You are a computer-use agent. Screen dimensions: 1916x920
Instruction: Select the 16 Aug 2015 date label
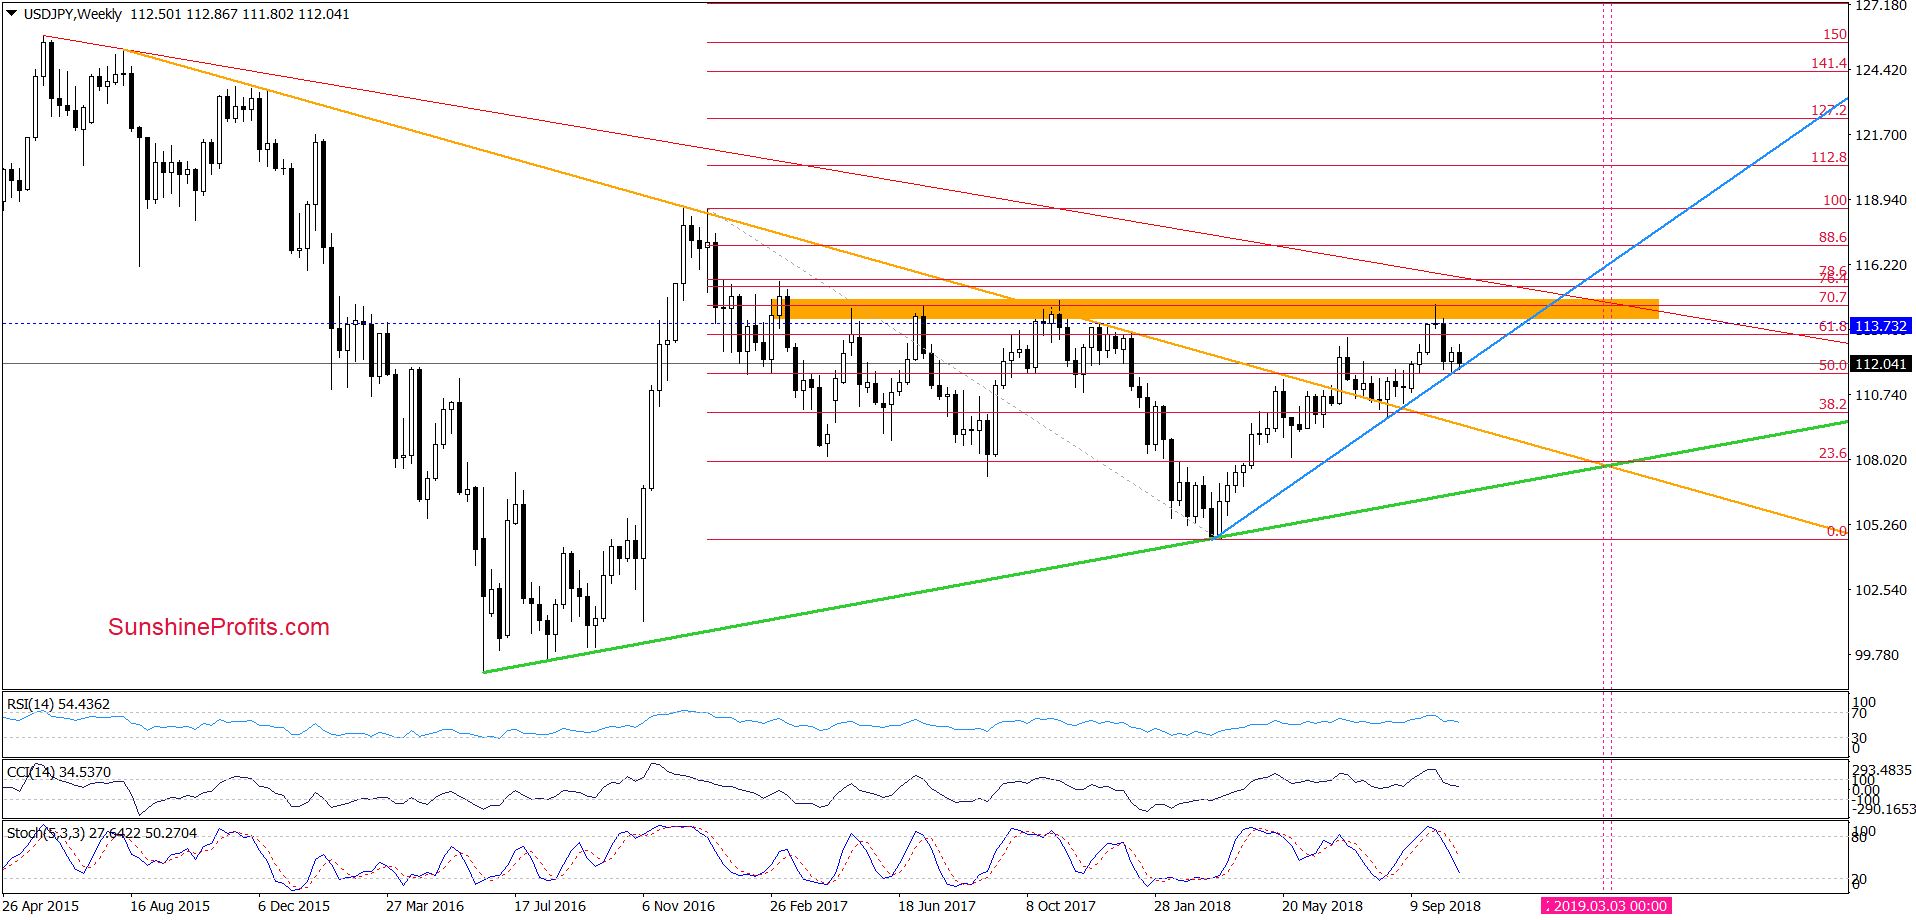(x=170, y=906)
